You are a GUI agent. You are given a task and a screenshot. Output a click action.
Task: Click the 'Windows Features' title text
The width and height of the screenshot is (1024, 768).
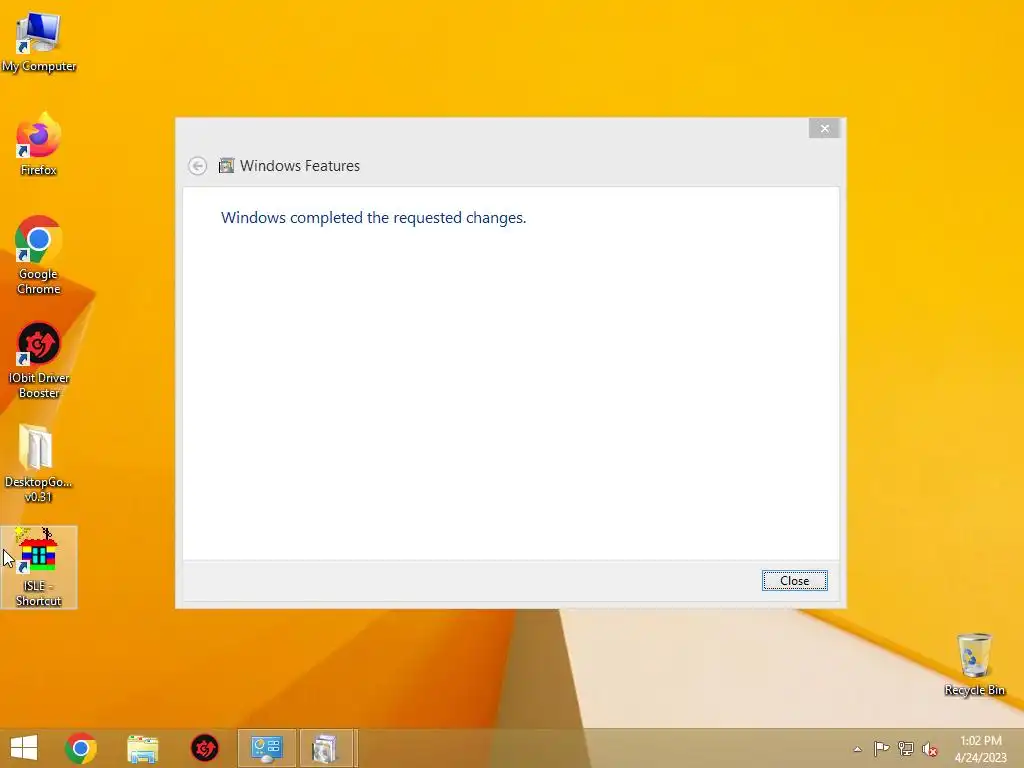click(x=300, y=166)
